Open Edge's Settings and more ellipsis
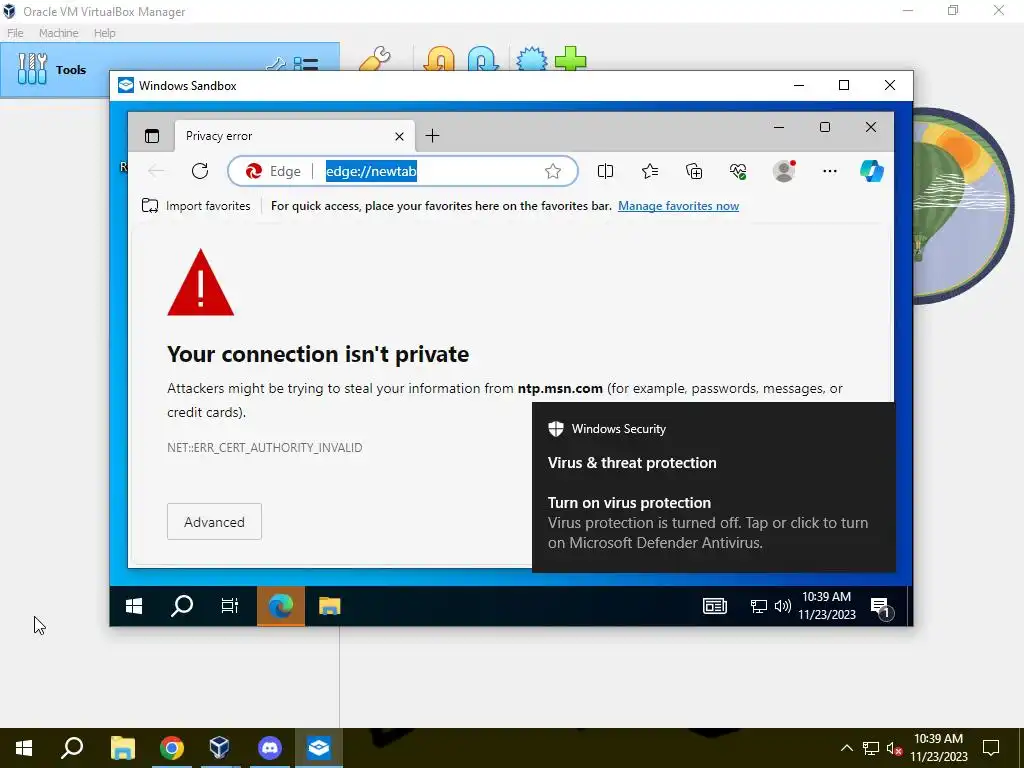This screenshot has height=768, width=1024. [x=829, y=171]
